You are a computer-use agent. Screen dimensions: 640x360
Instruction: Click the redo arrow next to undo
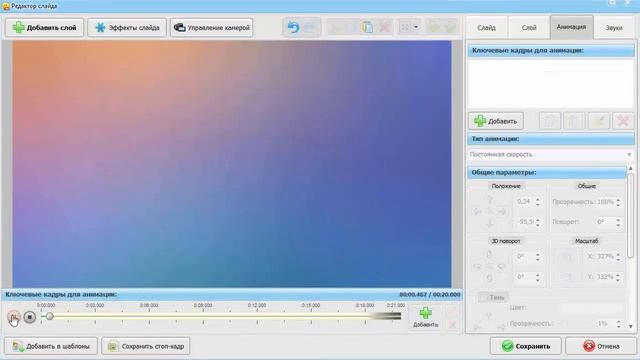click(x=310, y=27)
